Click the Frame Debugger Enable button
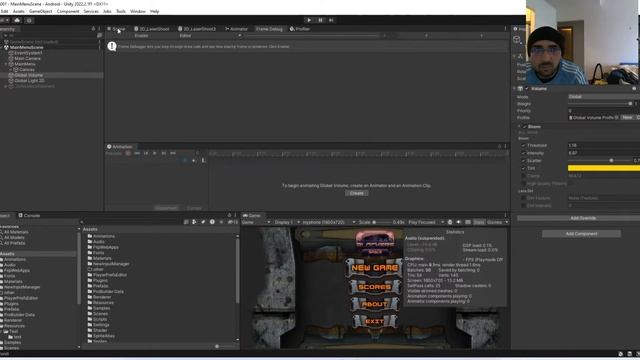This screenshot has width=640, height=360. [141, 36]
